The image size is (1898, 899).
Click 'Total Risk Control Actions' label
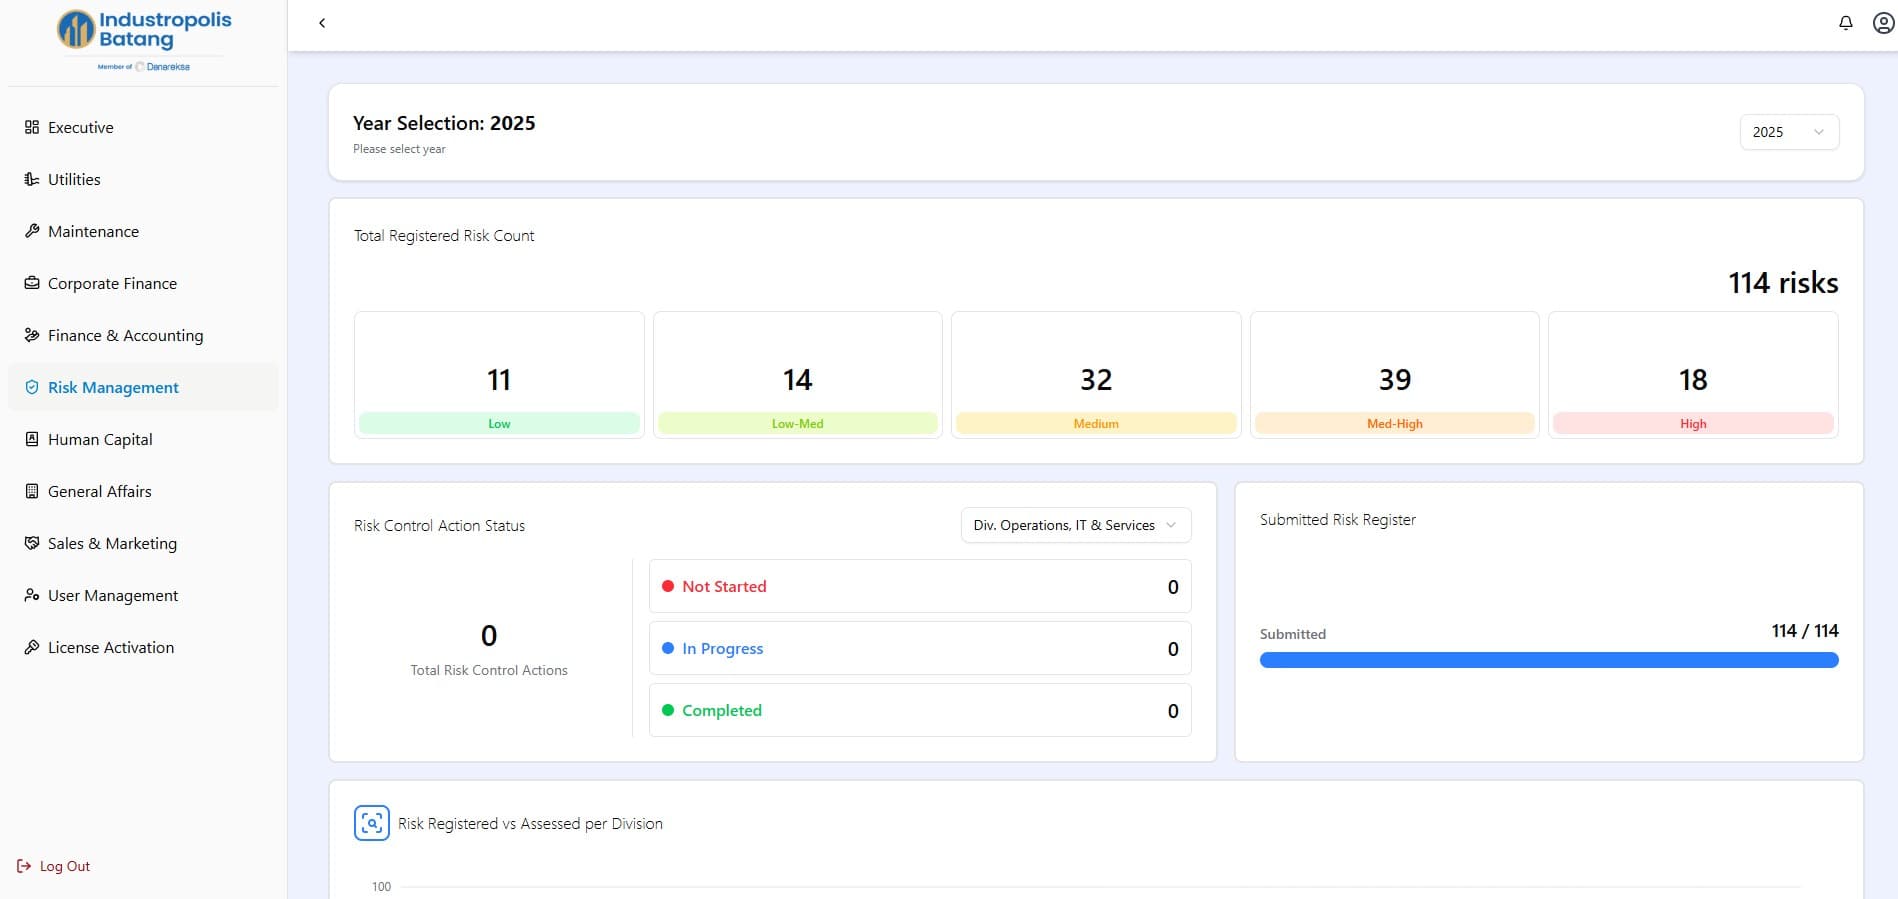click(x=489, y=670)
